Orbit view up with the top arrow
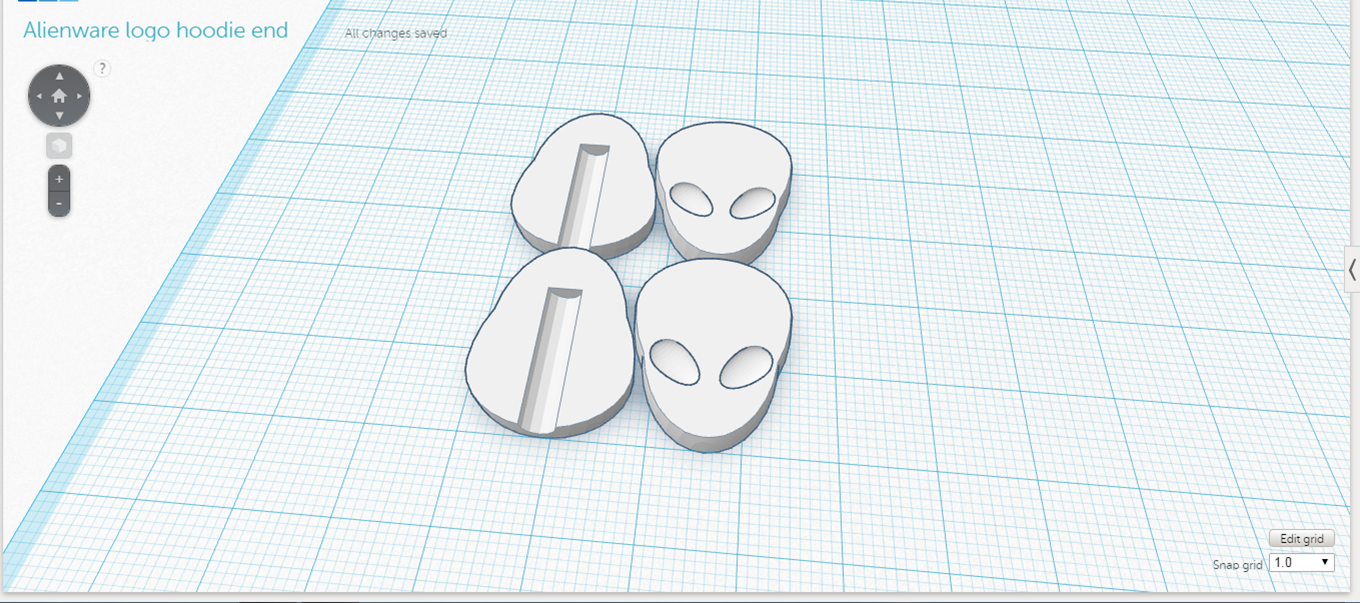The image size is (1360, 603). click(59, 76)
